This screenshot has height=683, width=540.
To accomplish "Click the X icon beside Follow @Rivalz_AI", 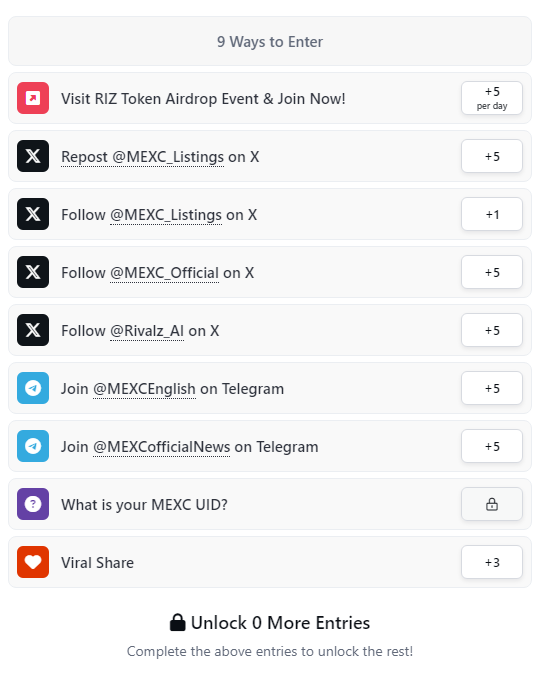I will [x=33, y=330].
